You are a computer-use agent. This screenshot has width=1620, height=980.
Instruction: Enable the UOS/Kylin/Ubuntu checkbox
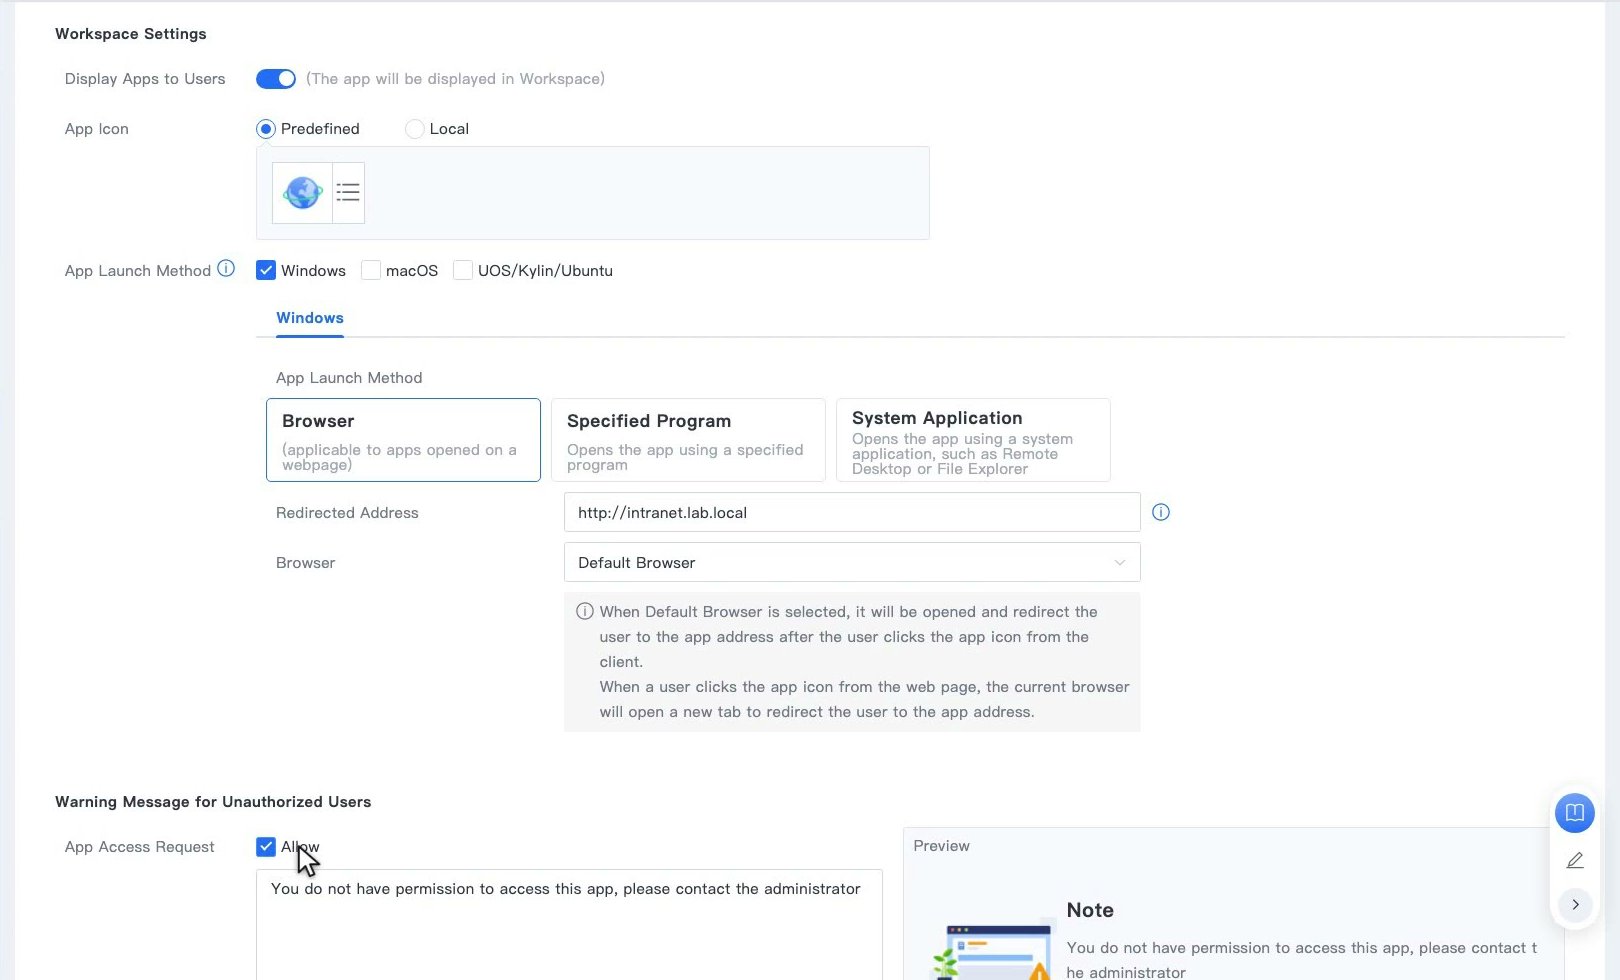click(x=463, y=270)
